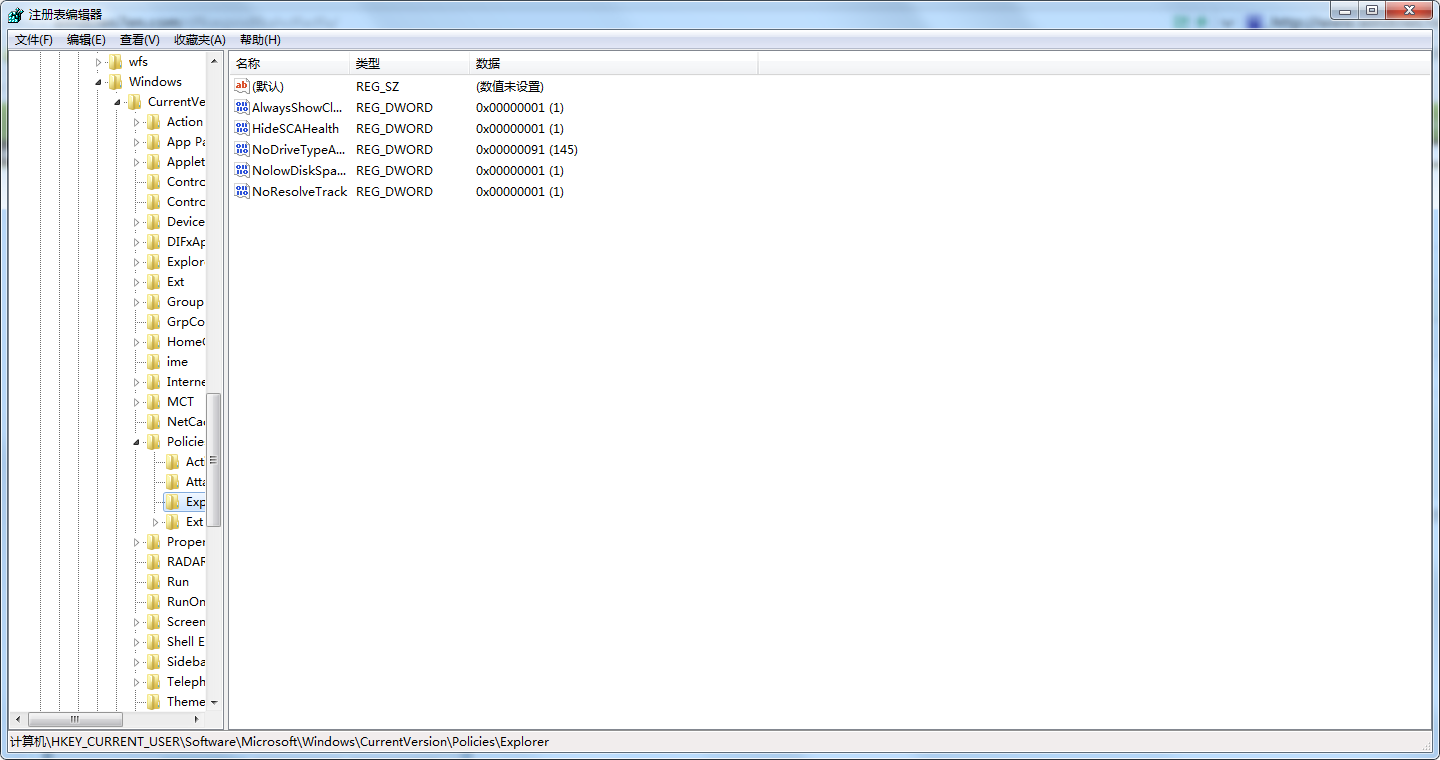Click the (默认) string value icon

click(x=242, y=86)
